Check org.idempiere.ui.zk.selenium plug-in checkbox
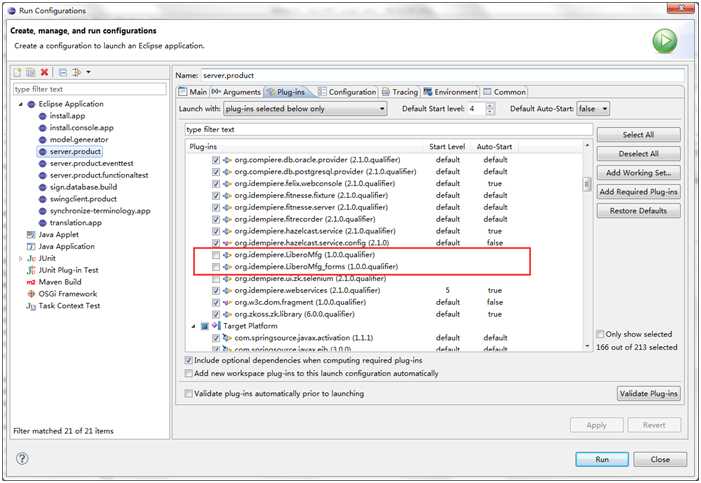The width and height of the screenshot is (701, 483). [216, 279]
